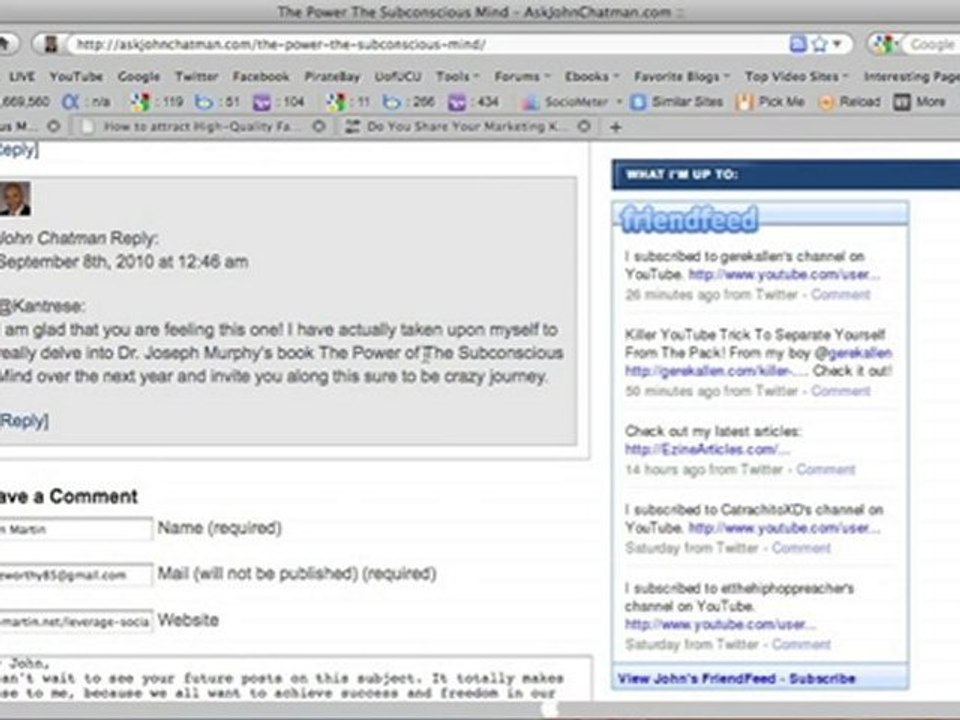Click the Alexa rank icon showing n/a

(70, 102)
